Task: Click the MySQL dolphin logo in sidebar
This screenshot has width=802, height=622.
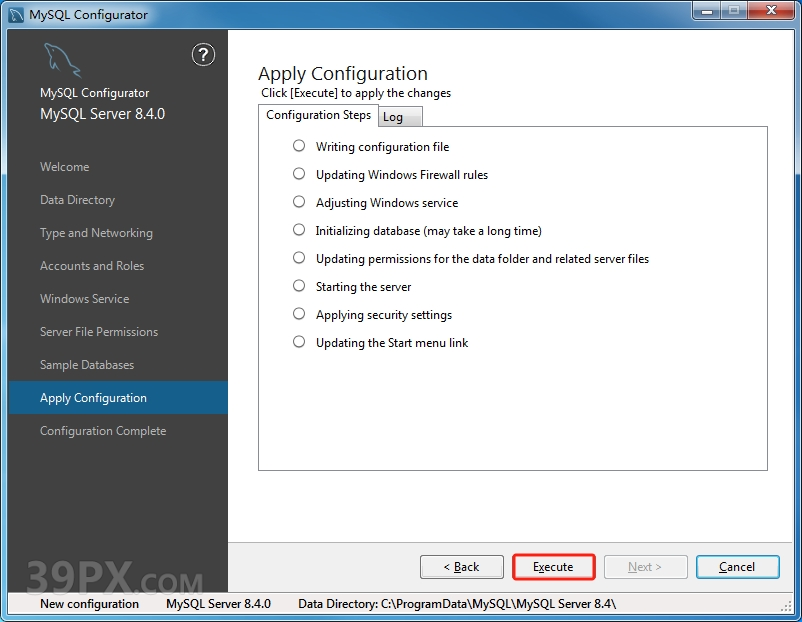Action: tap(61, 61)
